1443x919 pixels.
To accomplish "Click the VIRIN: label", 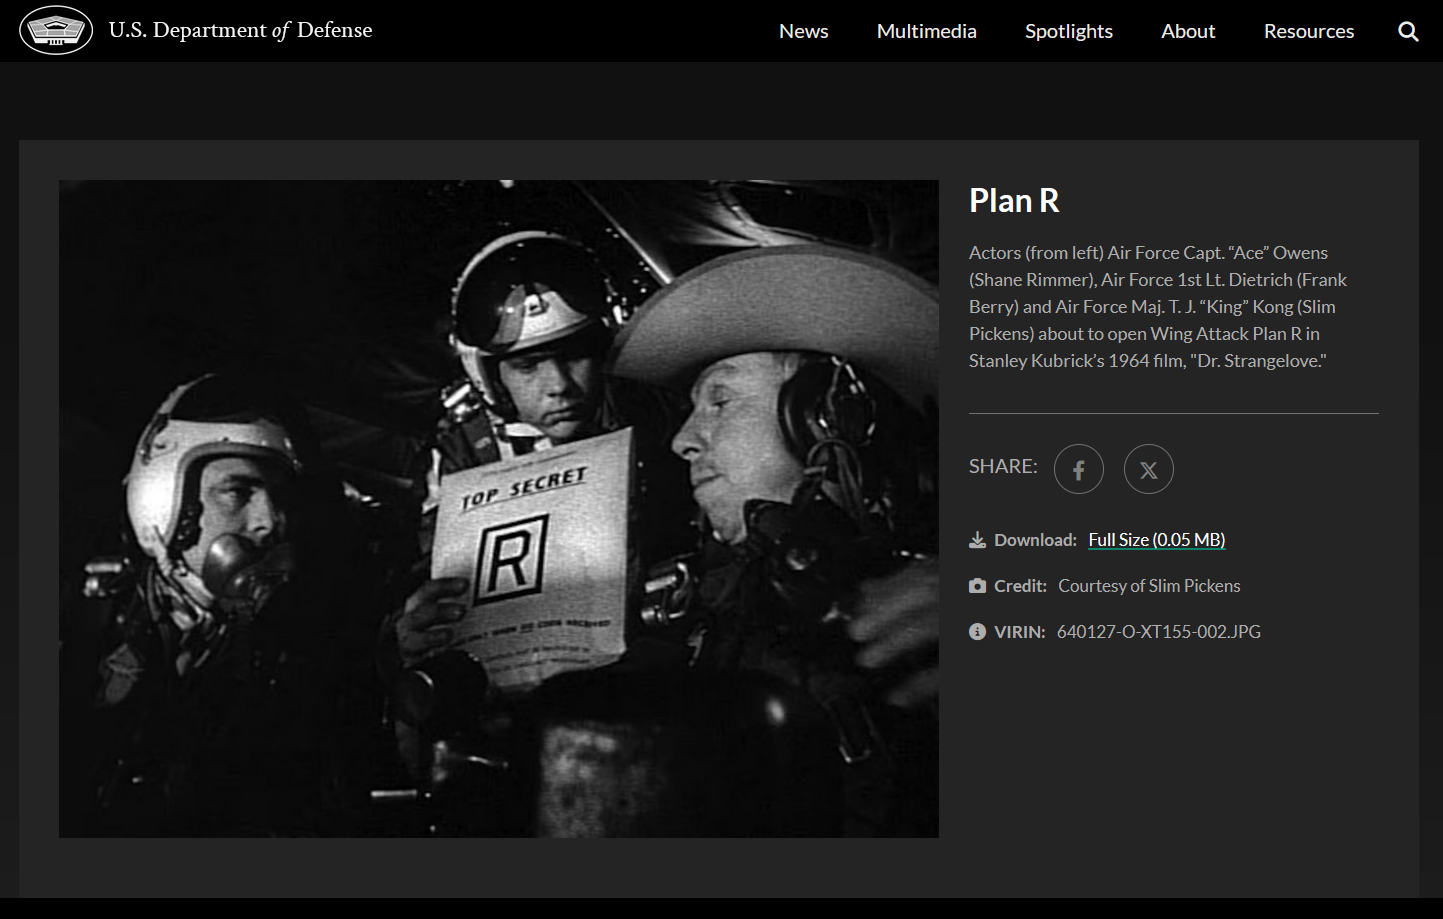I will click(1020, 632).
